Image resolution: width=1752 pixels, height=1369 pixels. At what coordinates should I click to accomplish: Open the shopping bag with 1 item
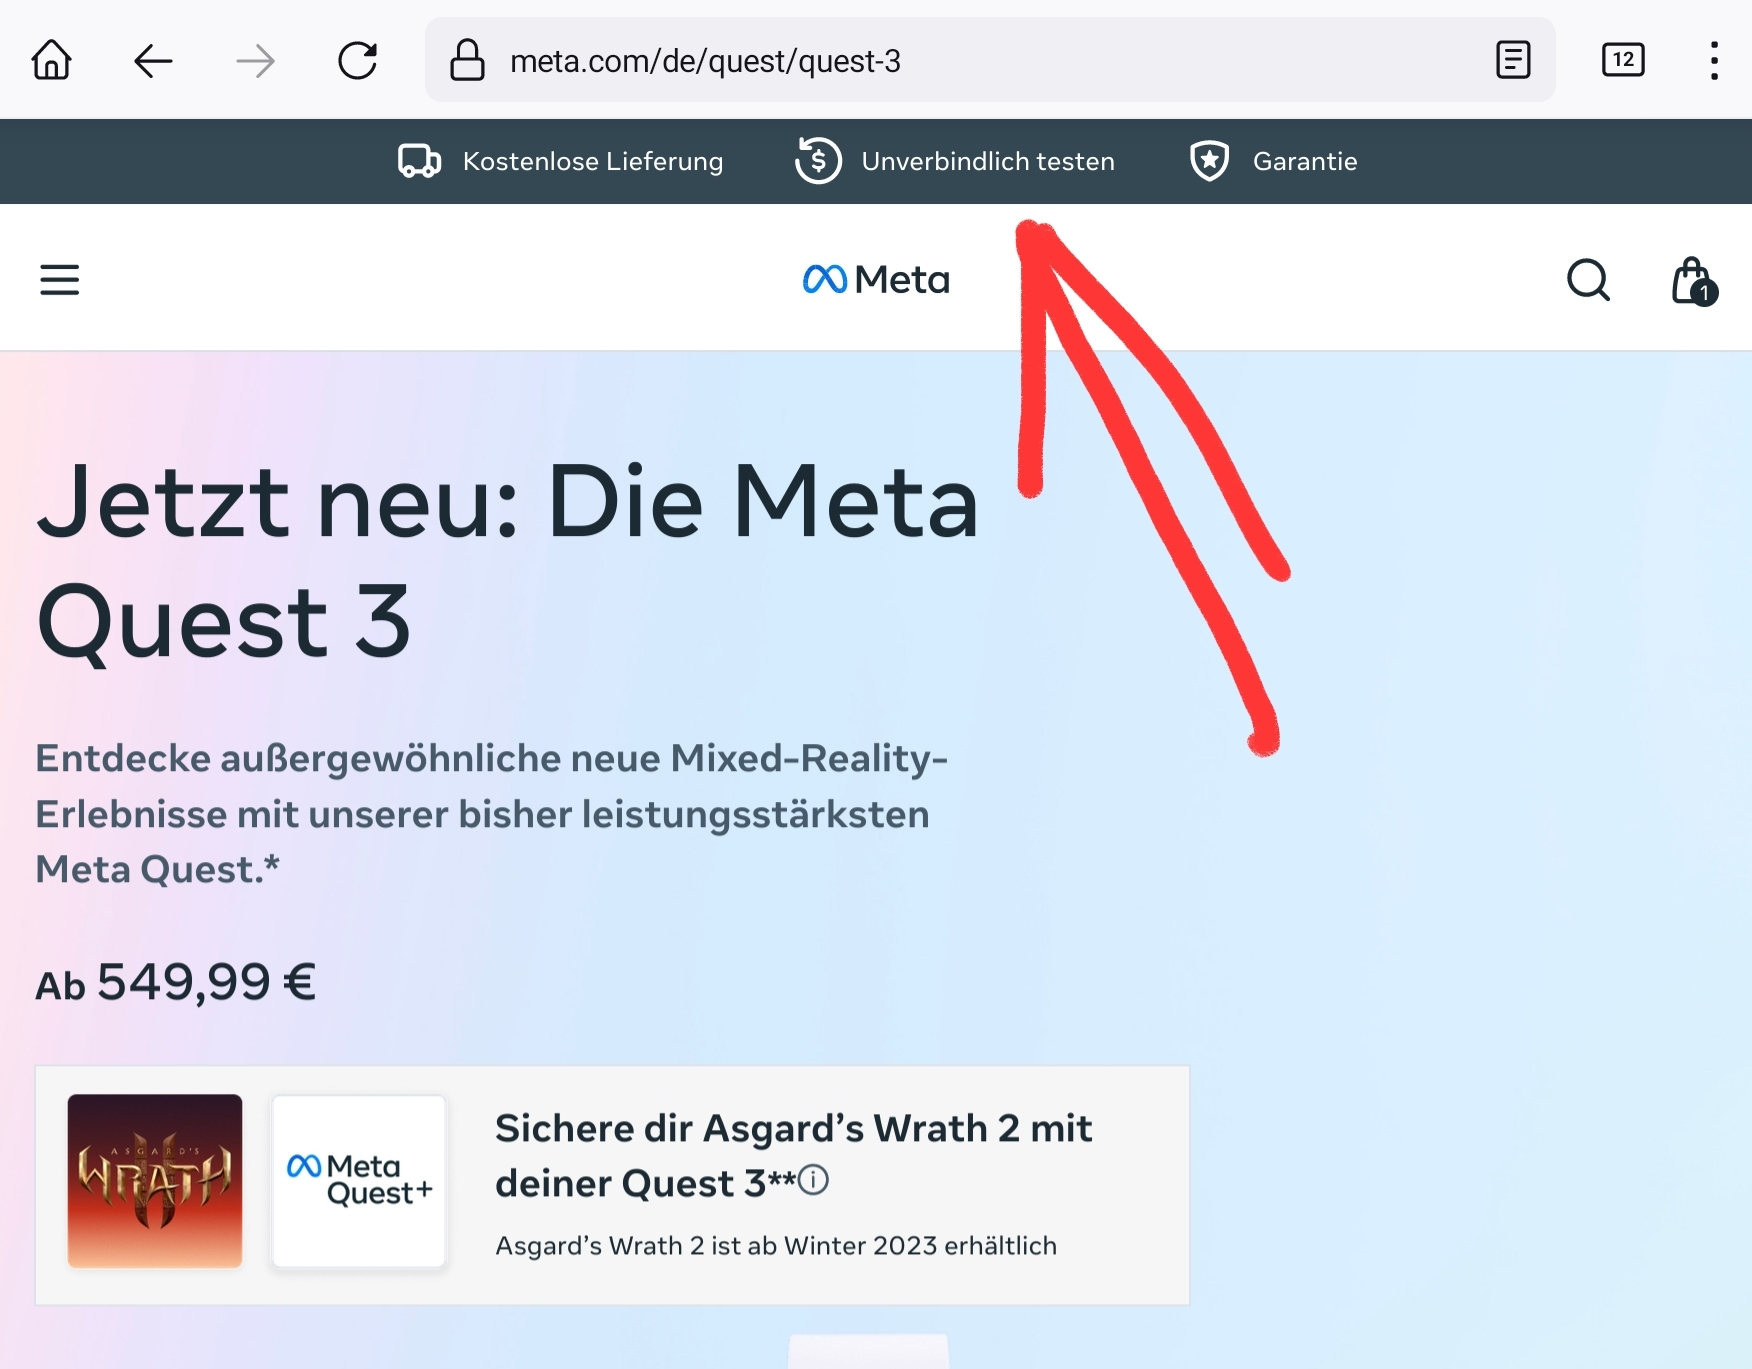(1690, 280)
